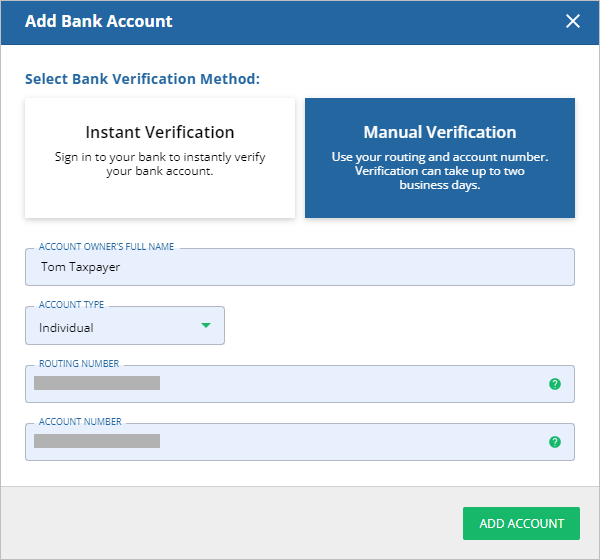
Task: Click the Select Bank Verification Method heading
Action: [x=142, y=79]
